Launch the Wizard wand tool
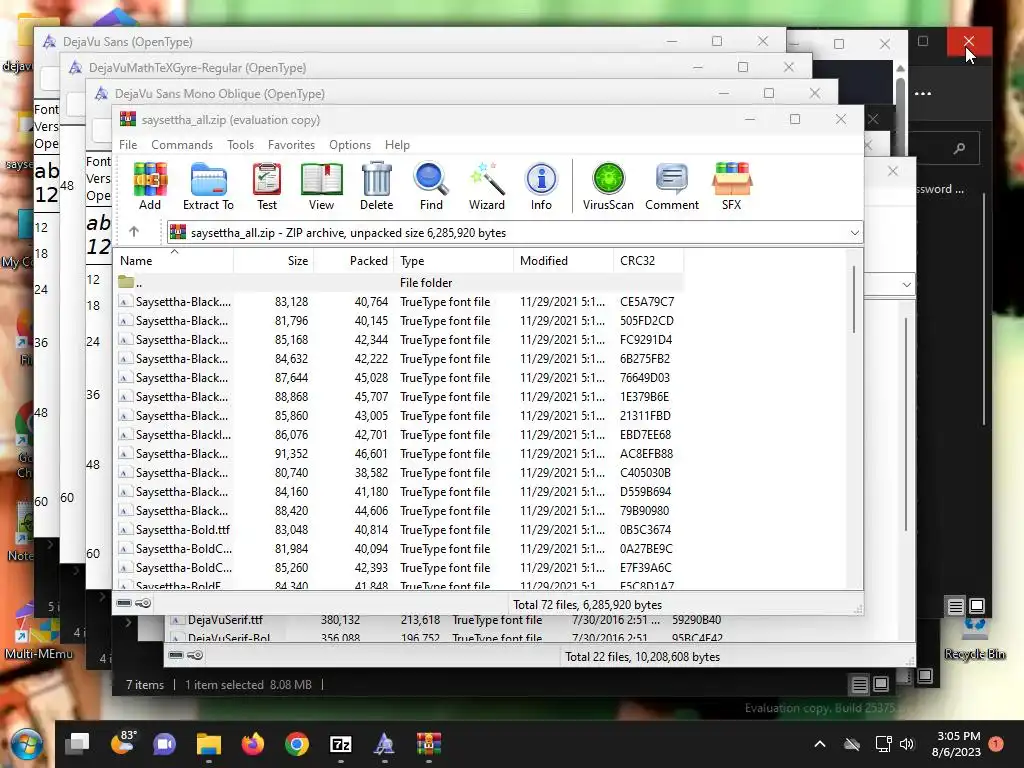1024x768 pixels. pos(487,186)
